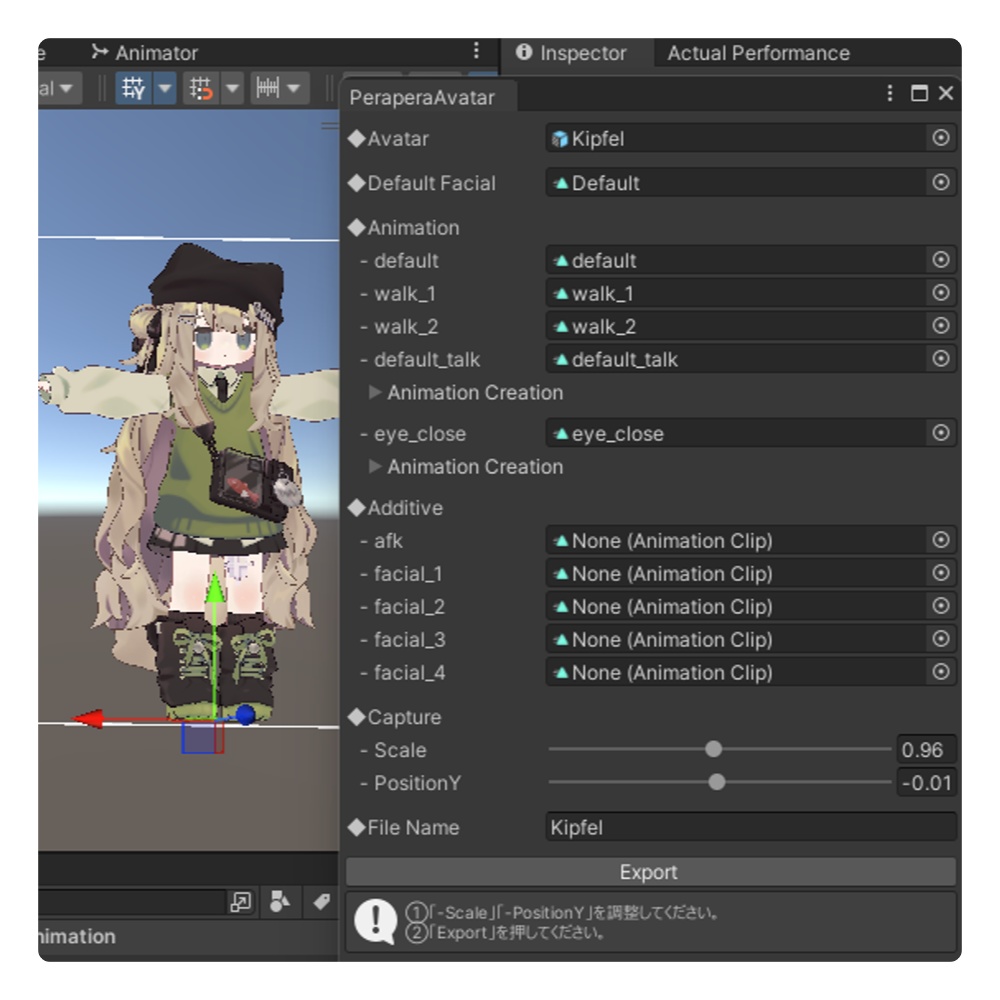
Task: Click the Scale value field 0.96
Action: [926, 749]
